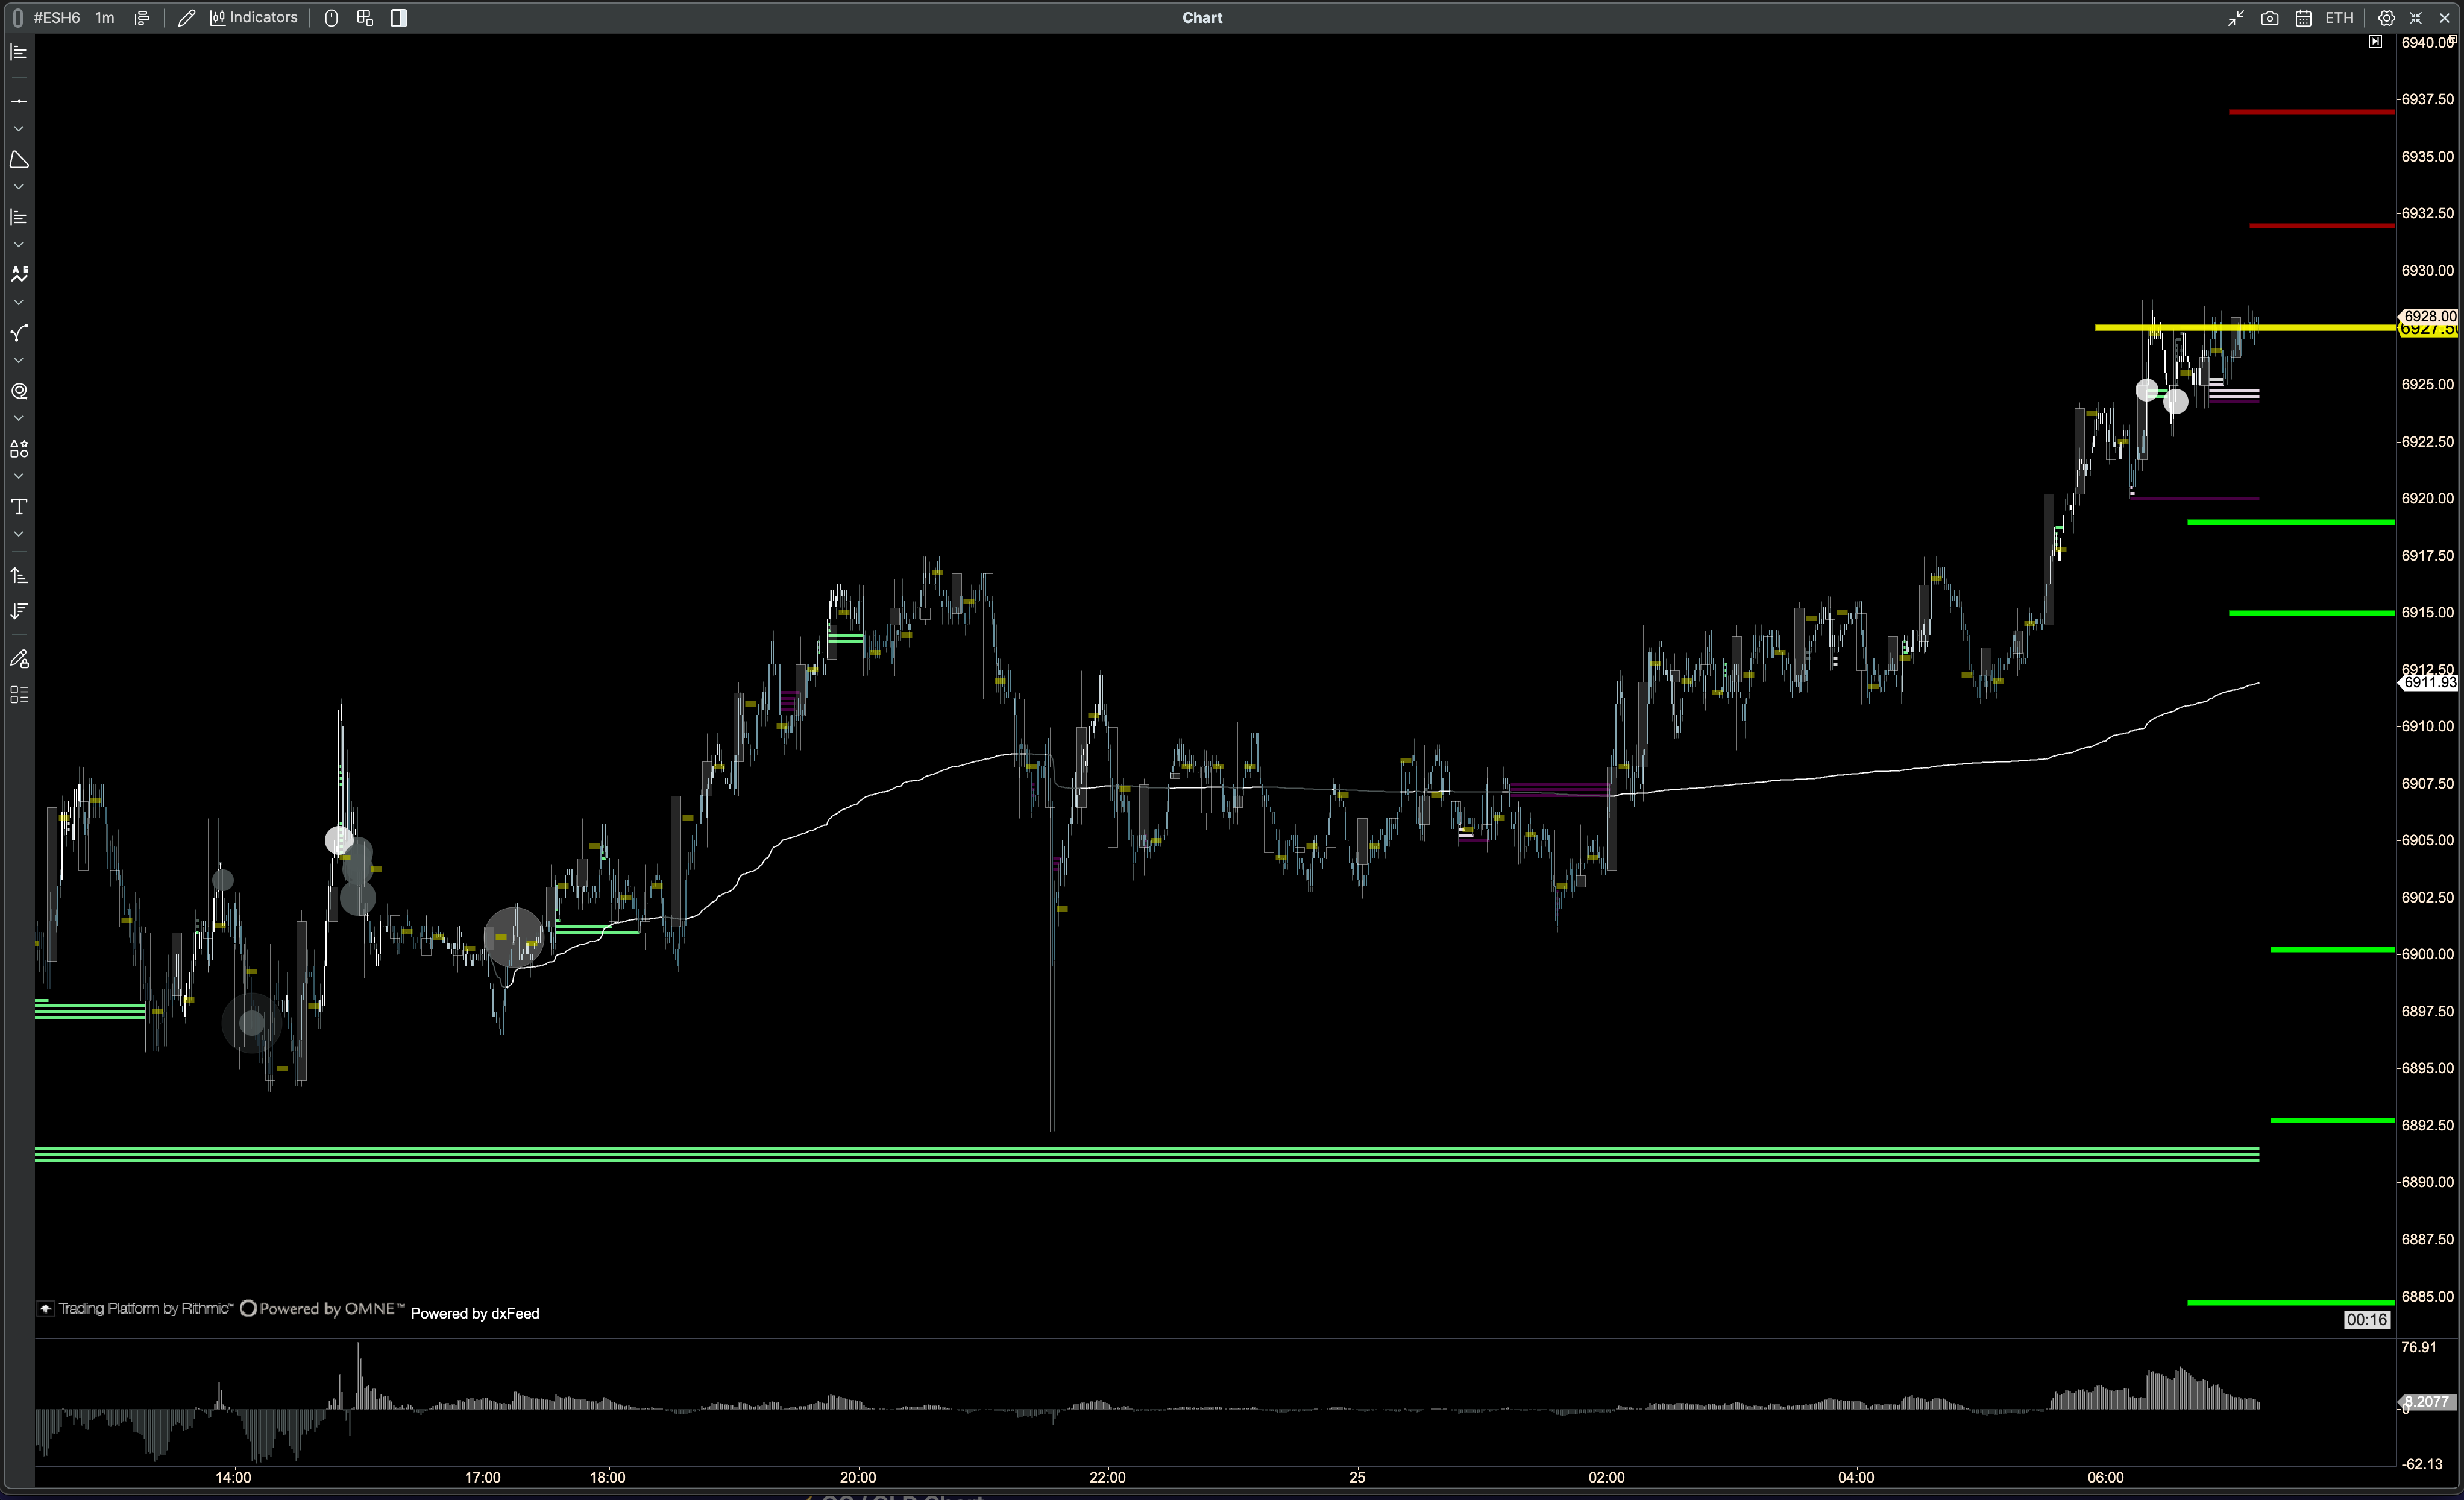Click the 6911.93 price axis label
Viewport: 2464px width, 1500px height.
2429,682
